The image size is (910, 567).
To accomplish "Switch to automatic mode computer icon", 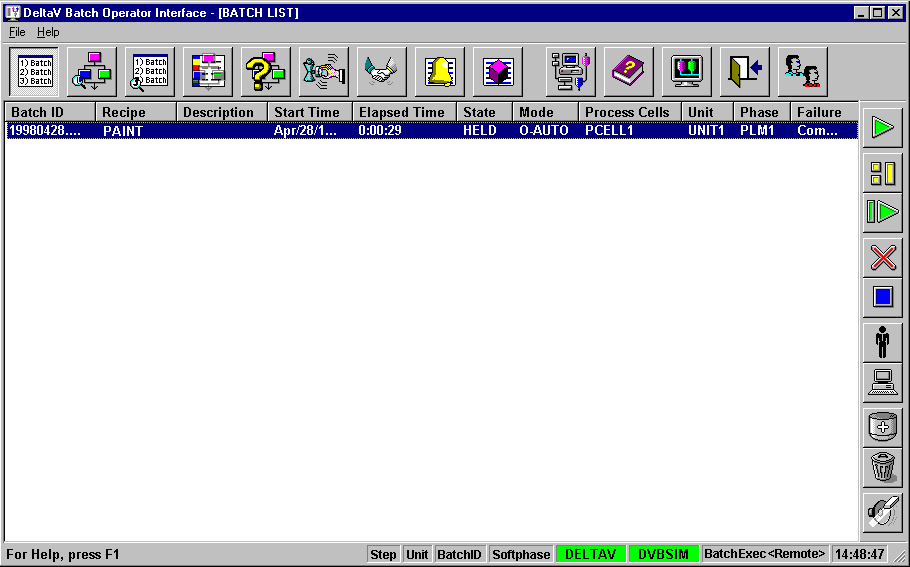I will [883, 383].
